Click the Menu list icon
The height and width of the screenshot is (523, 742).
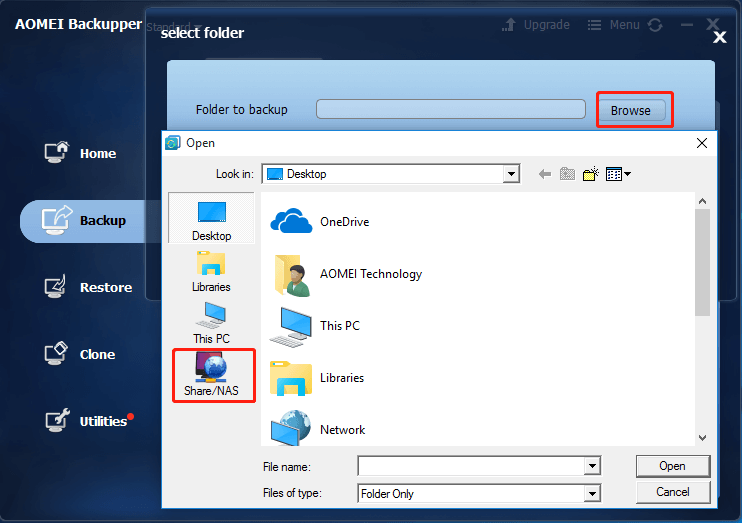point(594,25)
